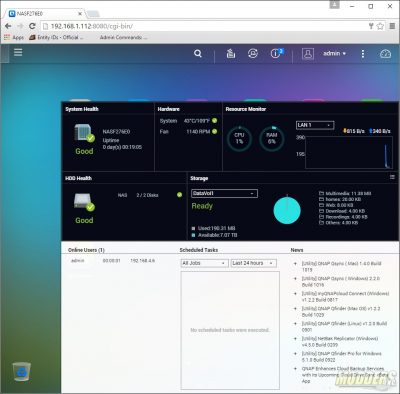Click the browser reload button
The image size is (400, 394).
32,26
